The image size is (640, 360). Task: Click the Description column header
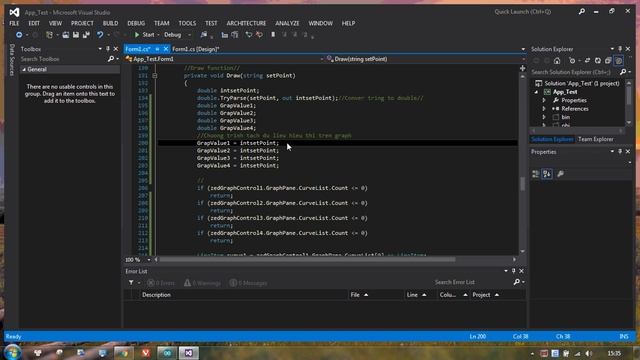(x=243, y=295)
